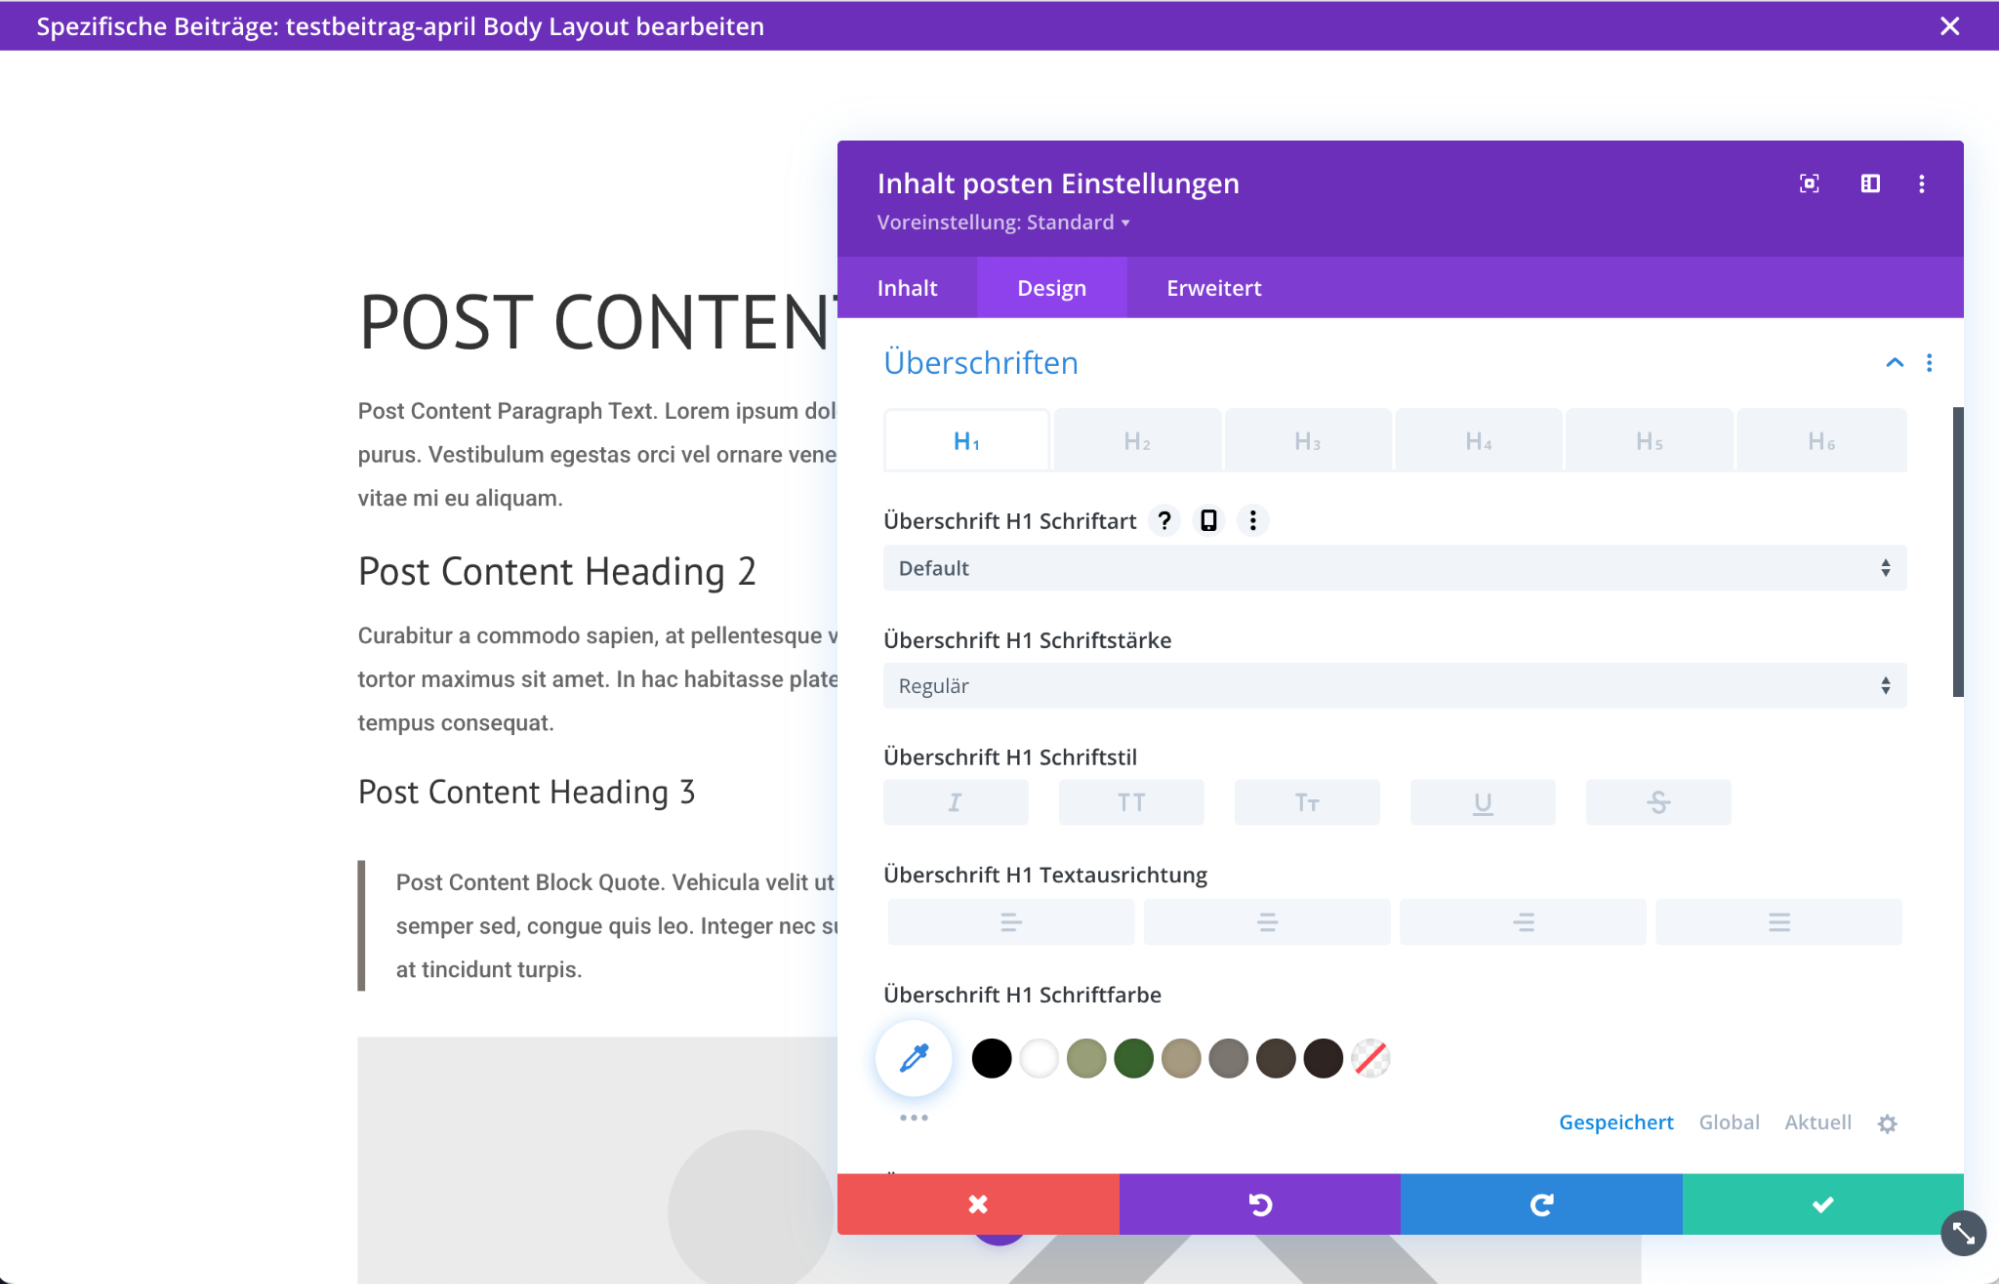Click the snap-to-sidebar columns icon

[x=1870, y=184]
